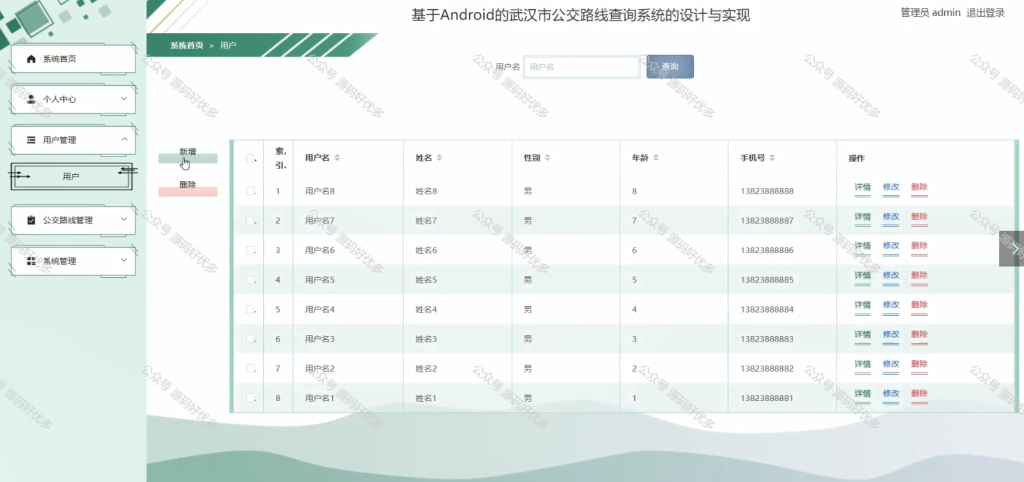The image size is (1024, 482).
Task: Click 修改 for 用户名1
Action: pos(891,394)
